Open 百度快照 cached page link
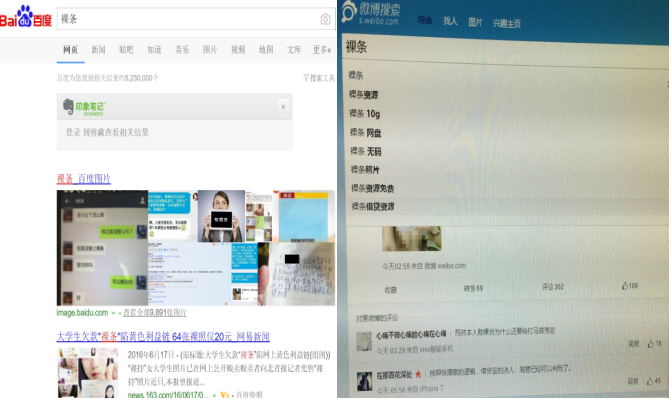Image resolution: width=672 pixels, height=408 pixels. click(x=249, y=395)
